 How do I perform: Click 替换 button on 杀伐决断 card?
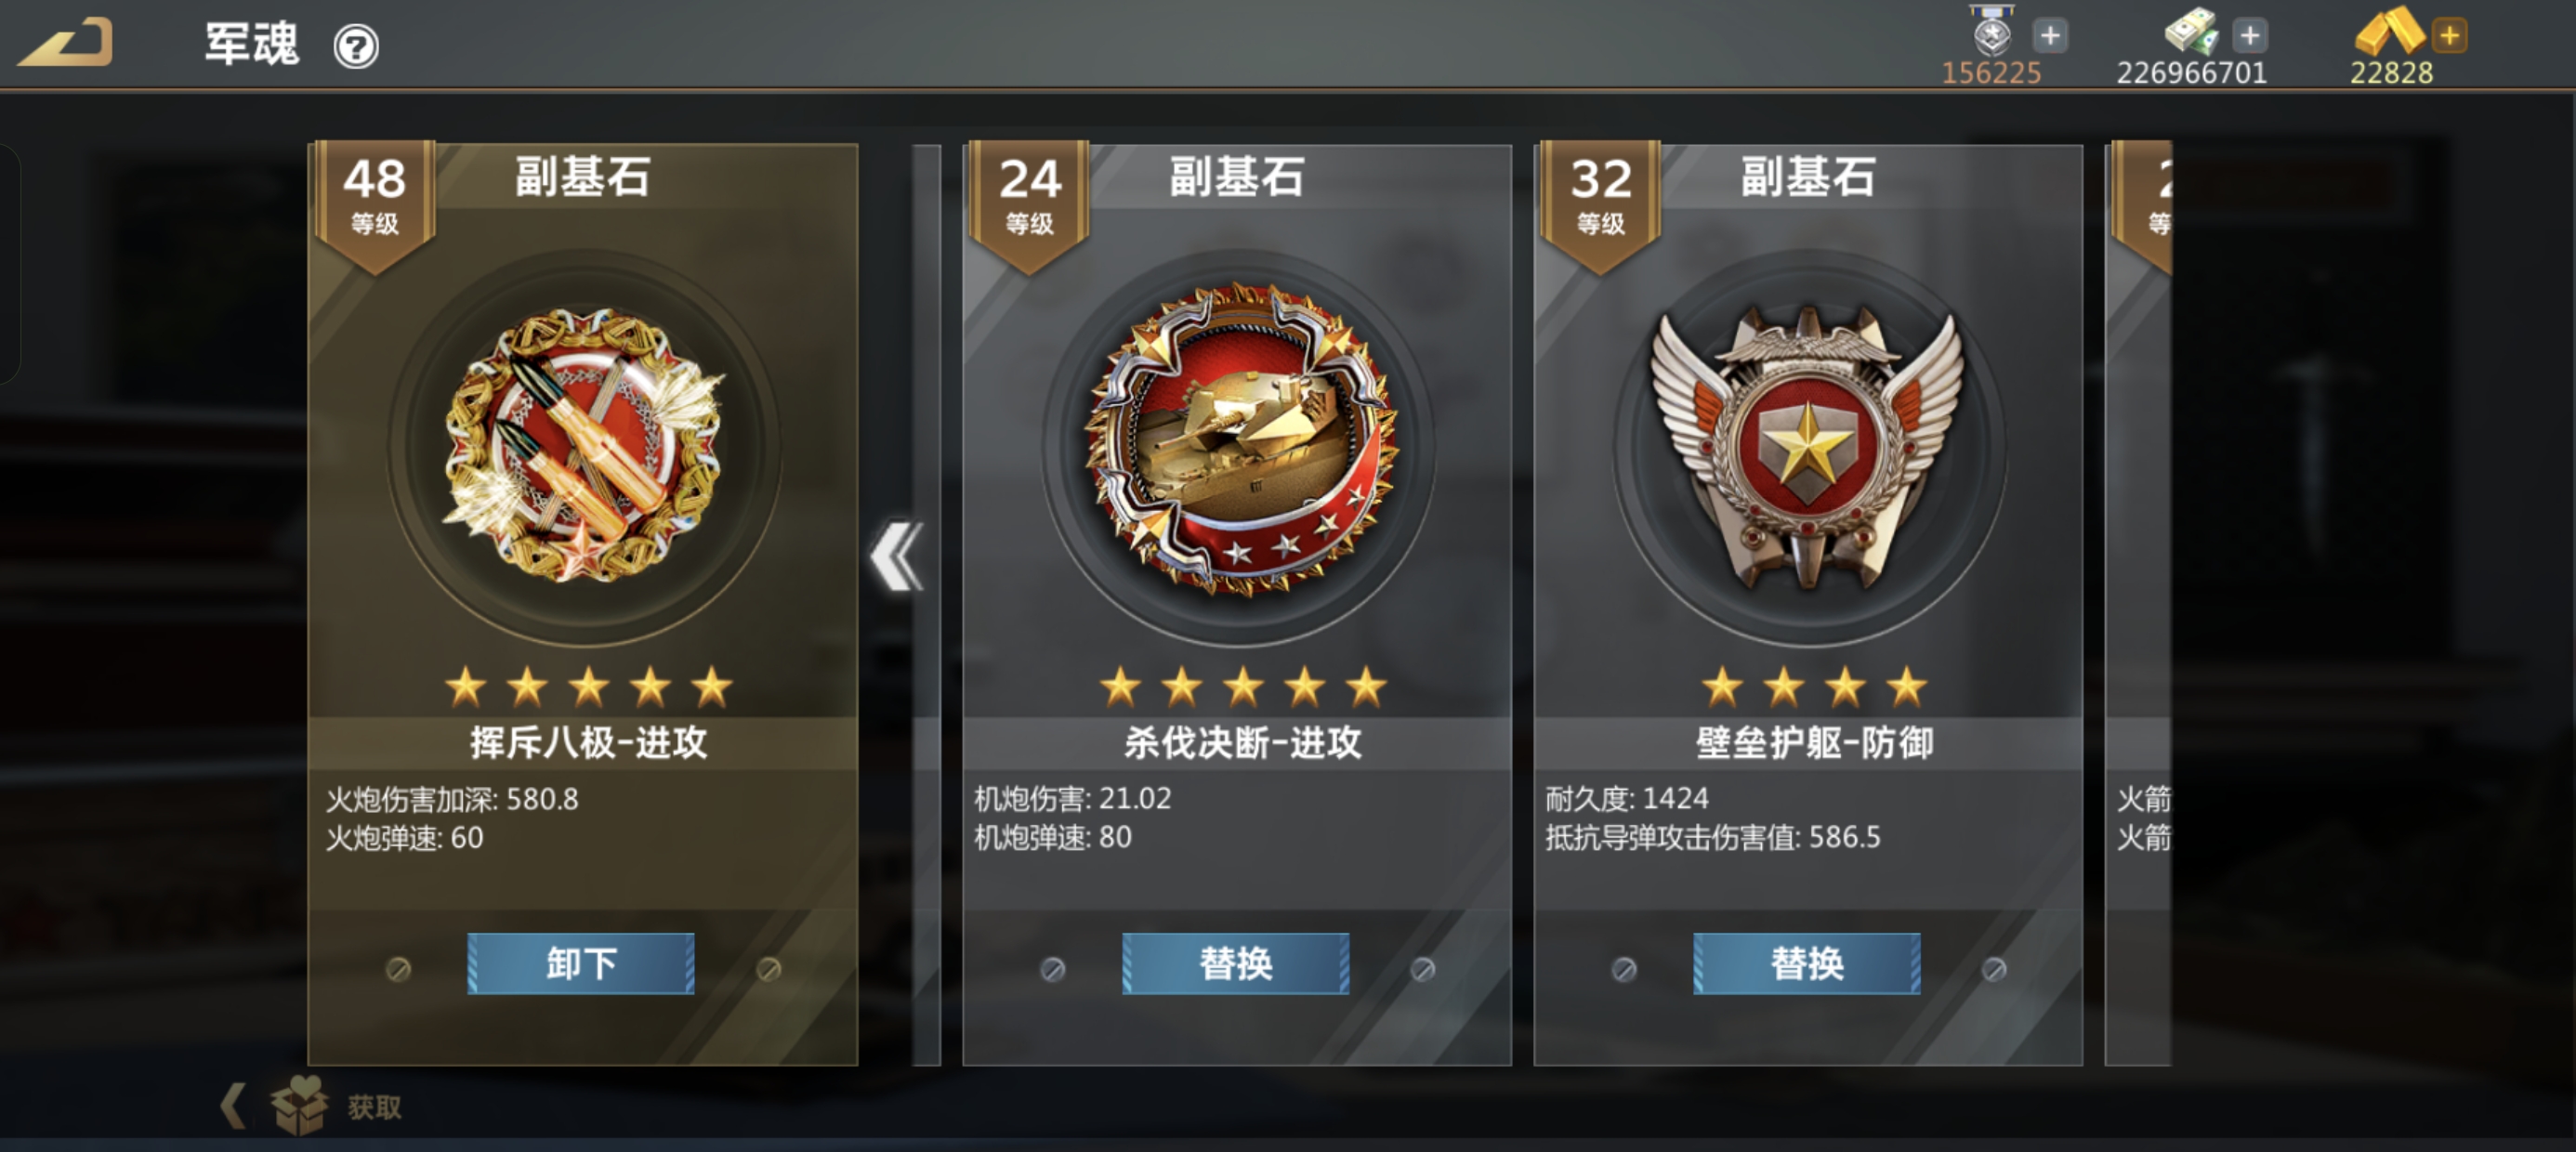pyautogui.click(x=1236, y=963)
